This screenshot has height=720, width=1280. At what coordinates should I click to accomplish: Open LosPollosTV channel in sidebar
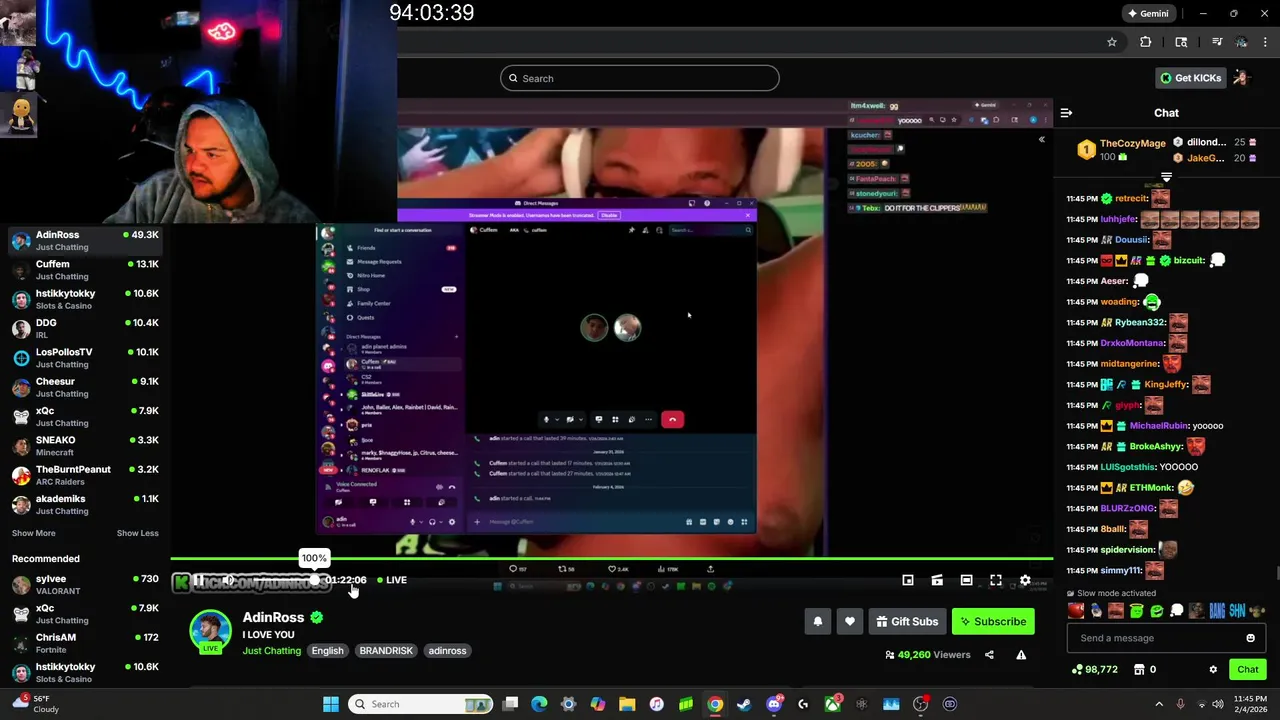click(x=85, y=358)
